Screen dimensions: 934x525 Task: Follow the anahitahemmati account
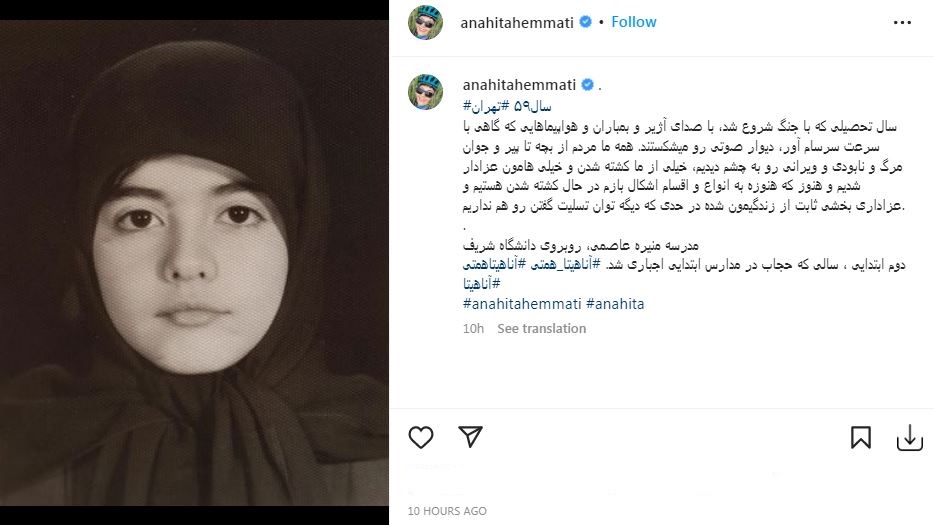click(634, 22)
